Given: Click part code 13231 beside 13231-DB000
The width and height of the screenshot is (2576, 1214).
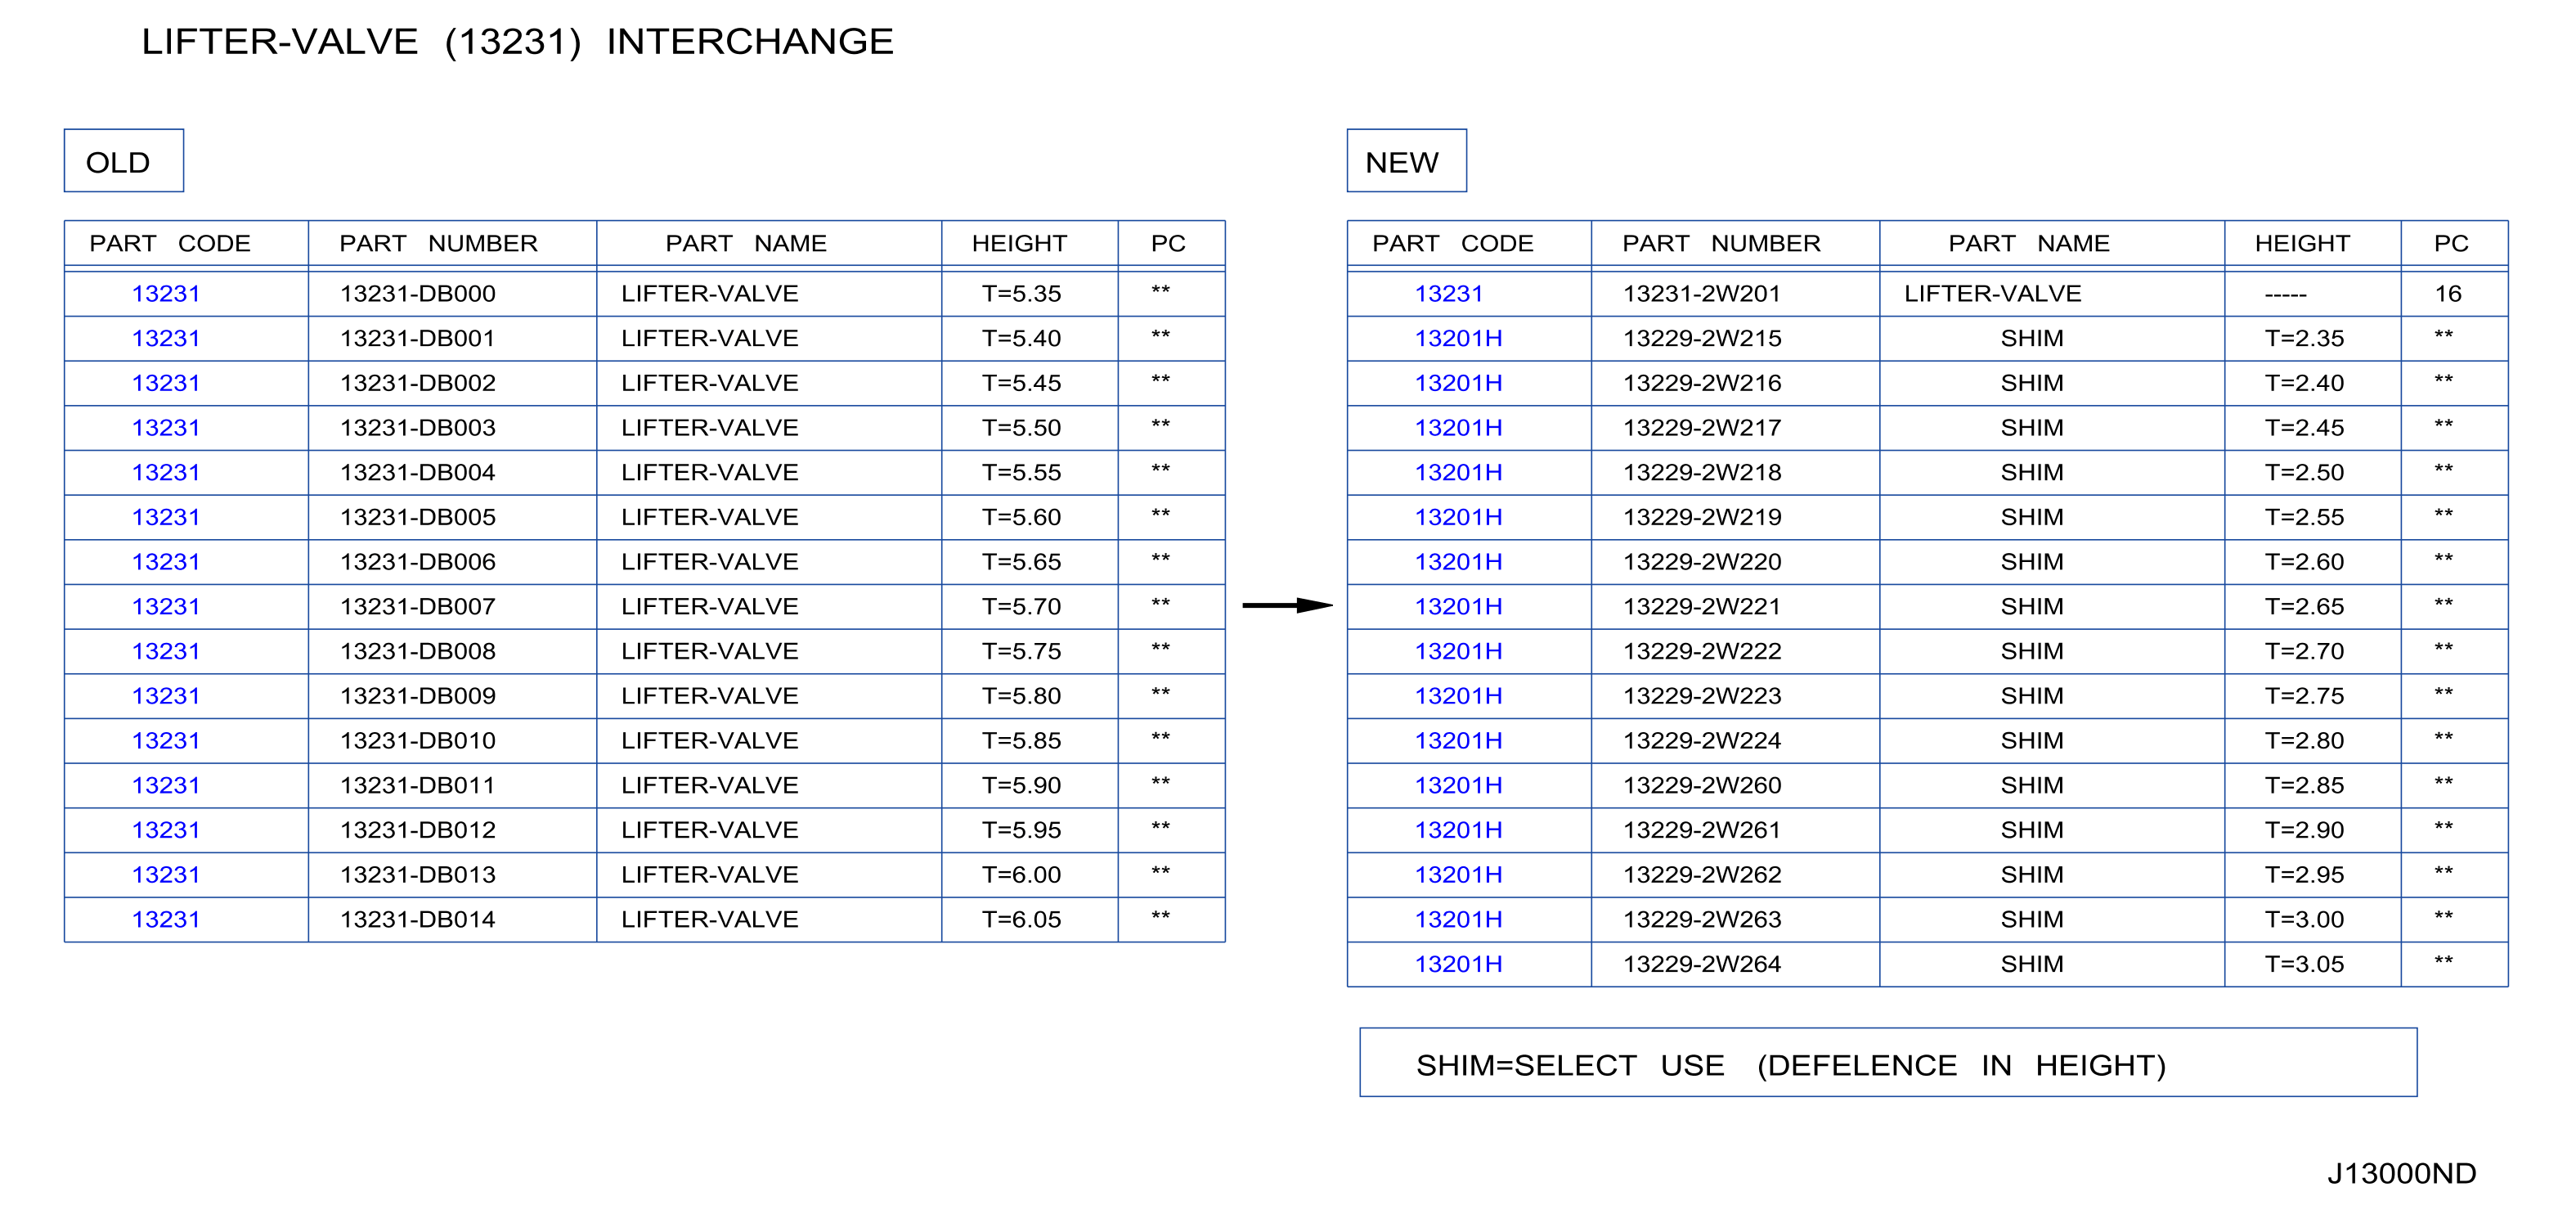Looking at the screenshot, I should [x=166, y=294].
